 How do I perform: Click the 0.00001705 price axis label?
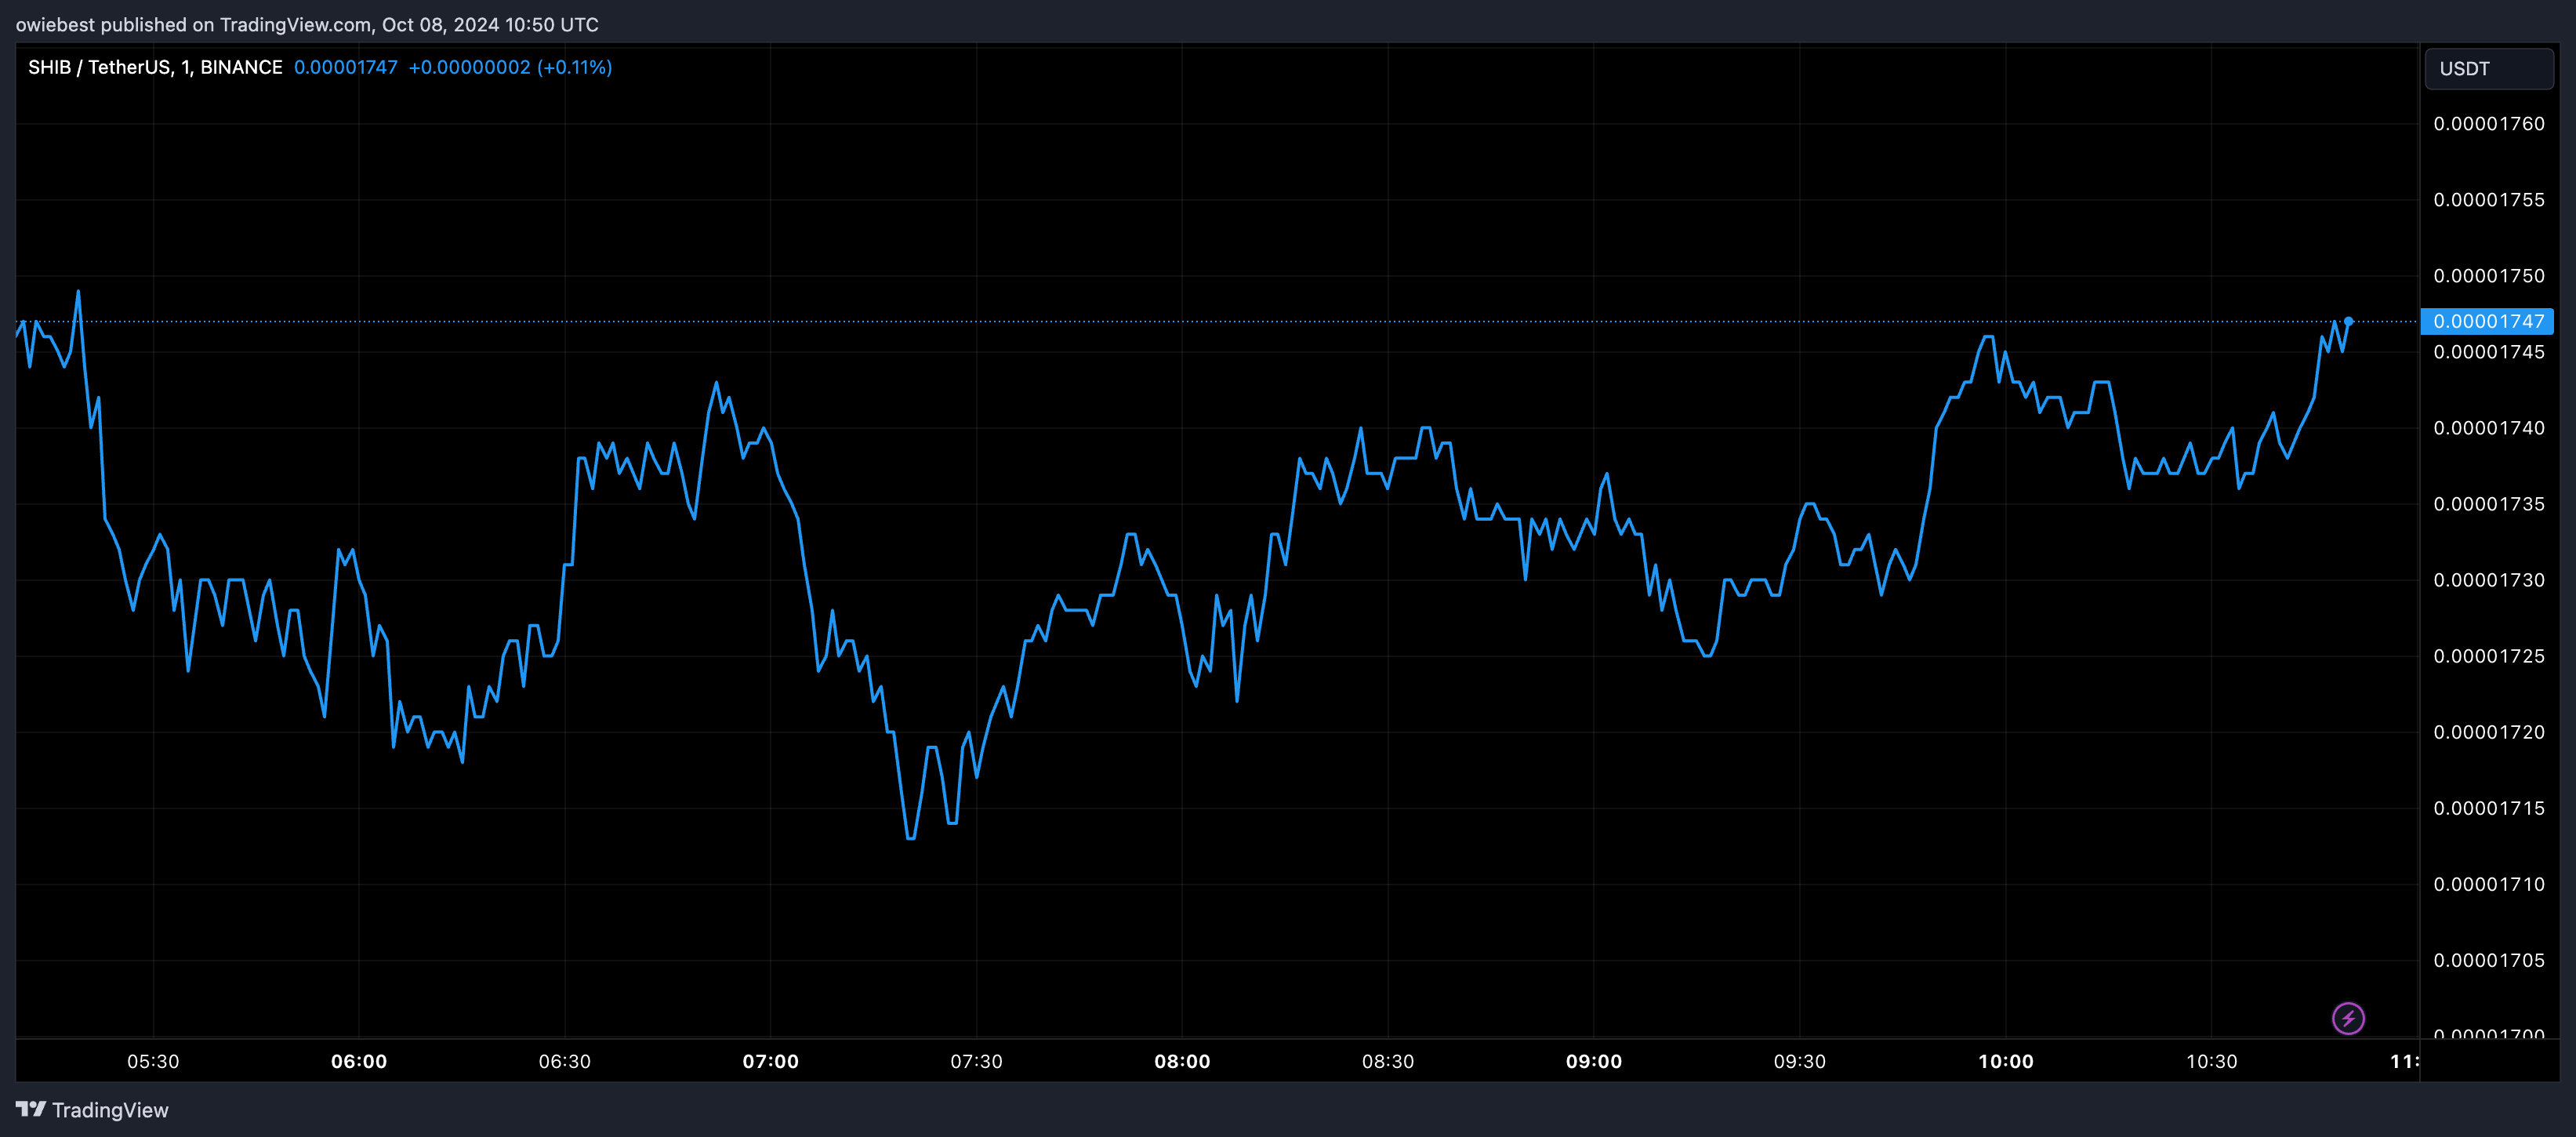click(x=2489, y=960)
